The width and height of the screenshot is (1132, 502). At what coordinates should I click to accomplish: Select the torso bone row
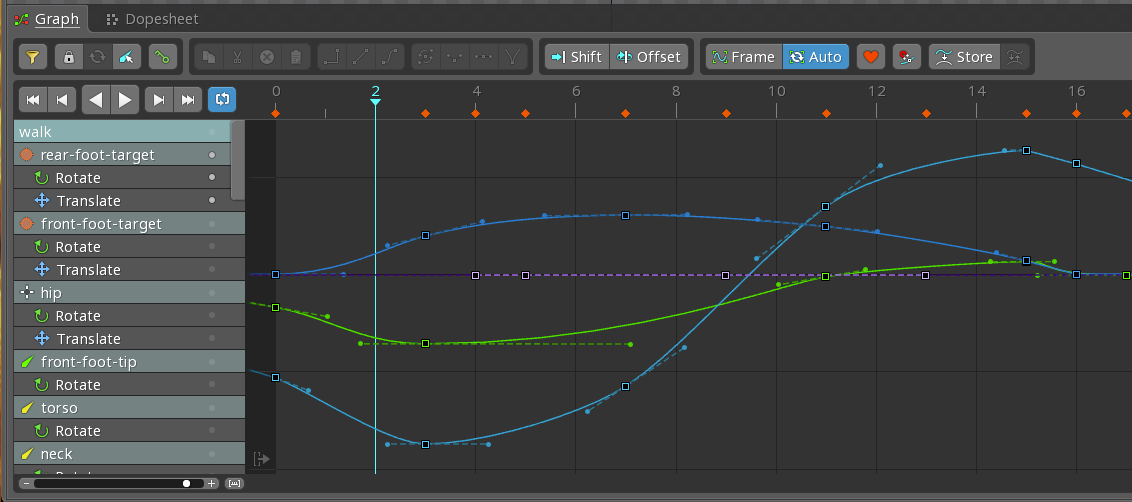pyautogui.click(x=129, y=408)
